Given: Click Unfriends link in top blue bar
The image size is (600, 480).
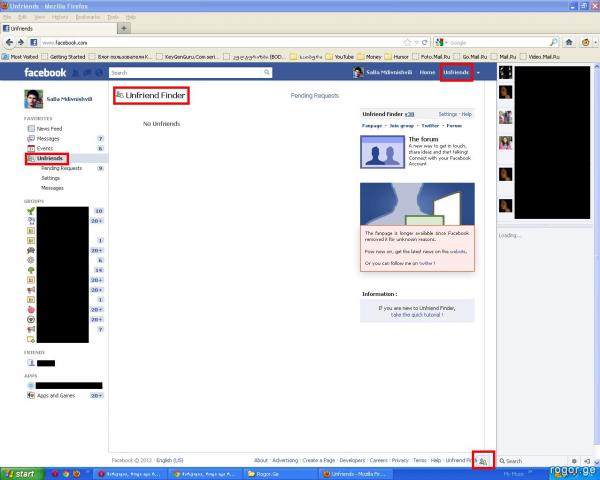Looking at the screenshot, I should [x=456, y=72].
